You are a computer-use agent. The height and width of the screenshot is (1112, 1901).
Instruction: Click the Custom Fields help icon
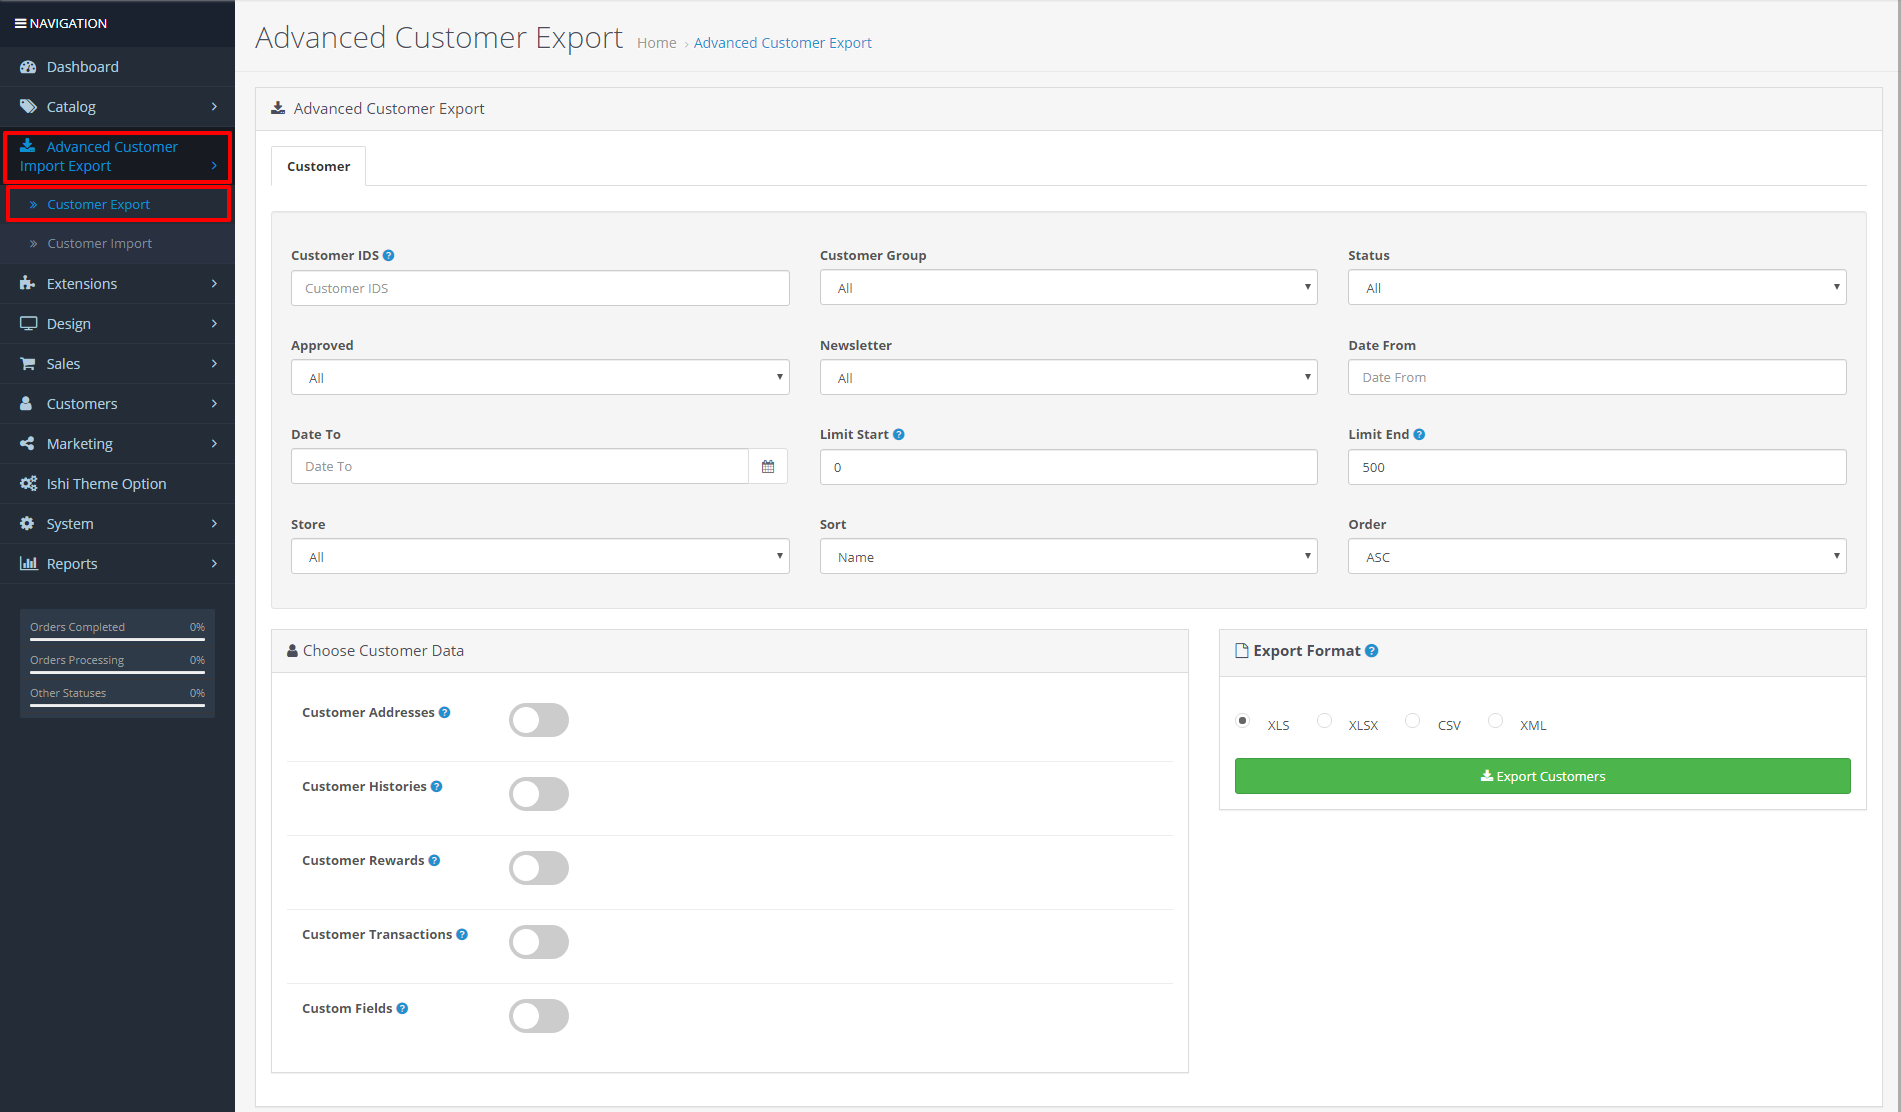click(402, 1008)
